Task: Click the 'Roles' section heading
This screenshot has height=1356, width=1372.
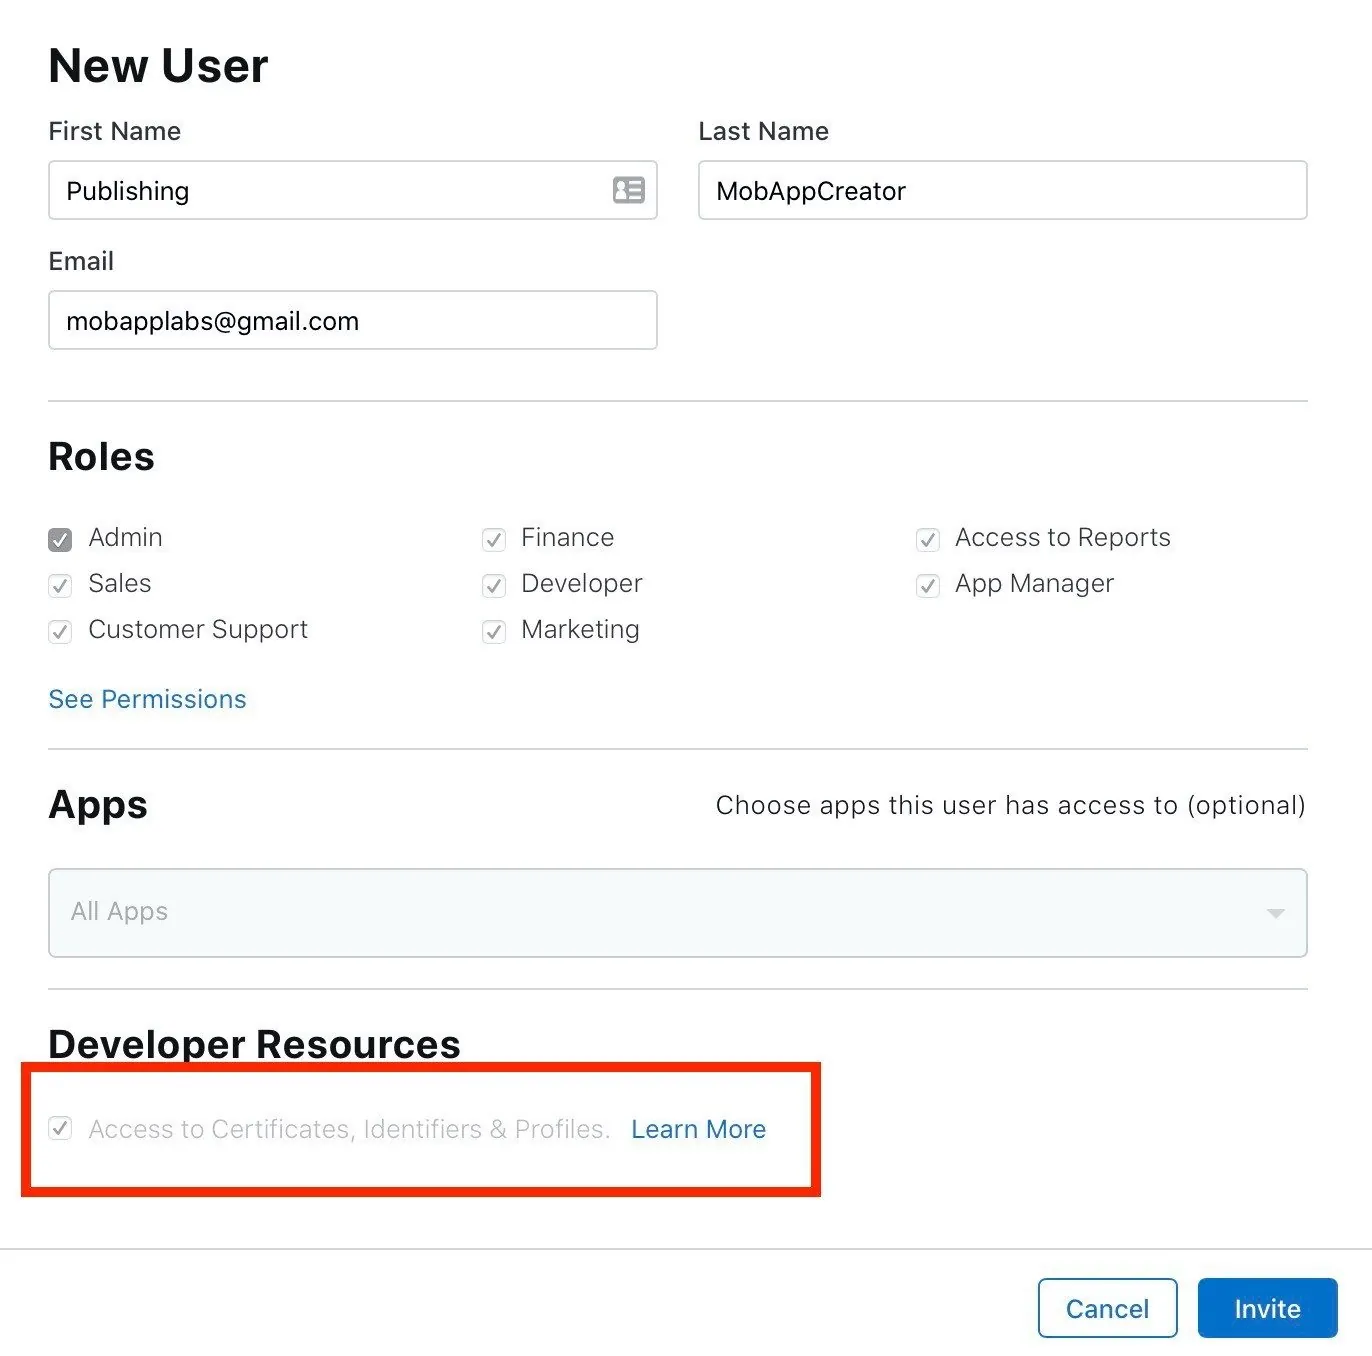Action: 102,457
